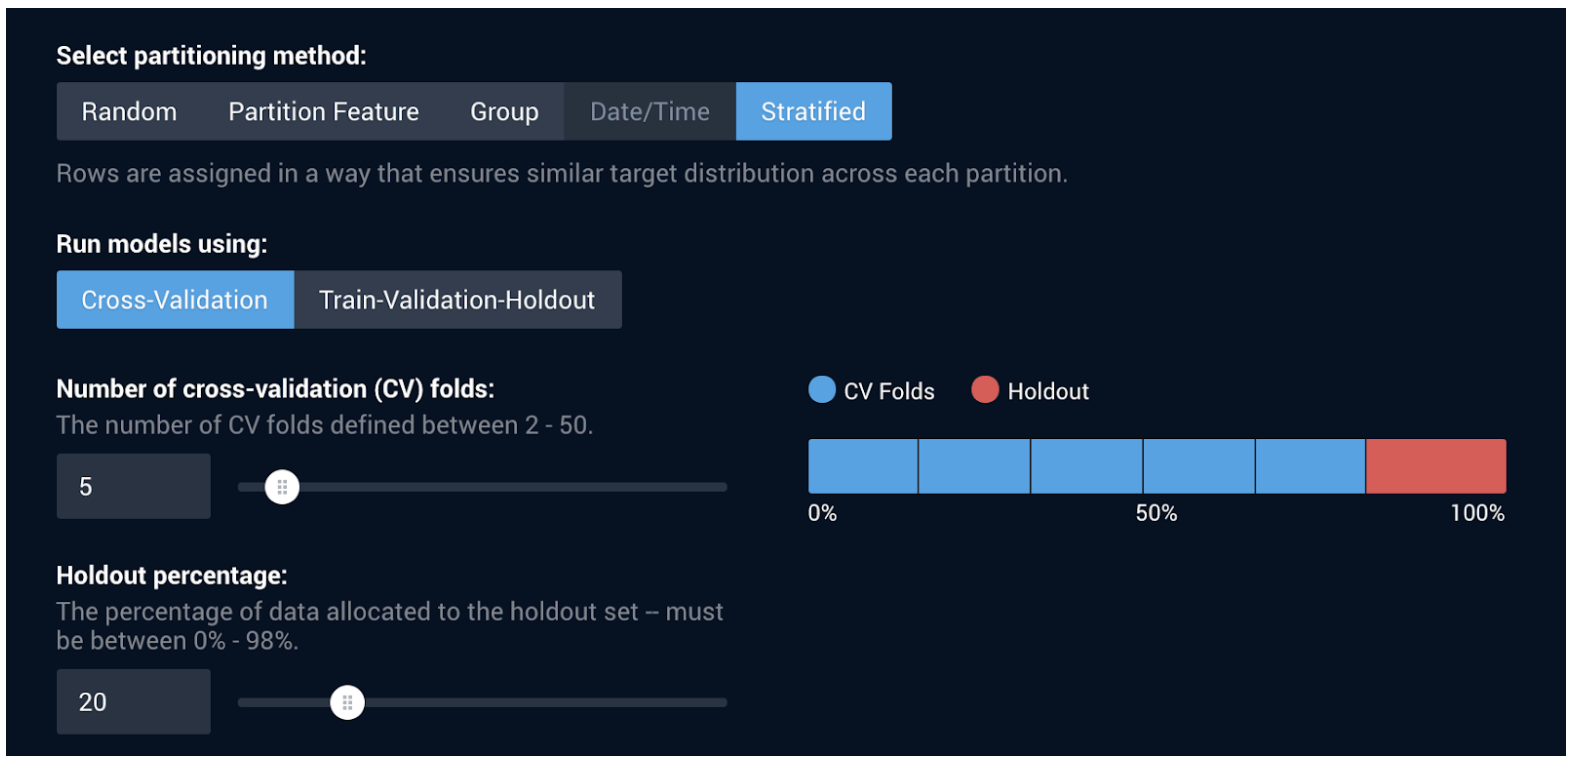Select the Random partitioning method

pos(129,111)
